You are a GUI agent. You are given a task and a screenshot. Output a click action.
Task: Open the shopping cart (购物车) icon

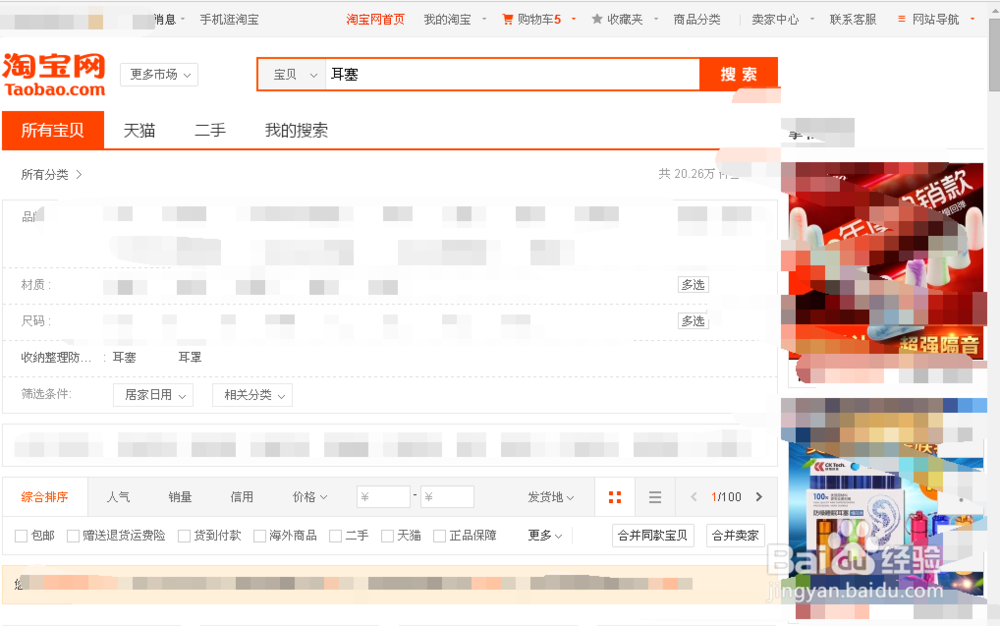coord(510,17)
